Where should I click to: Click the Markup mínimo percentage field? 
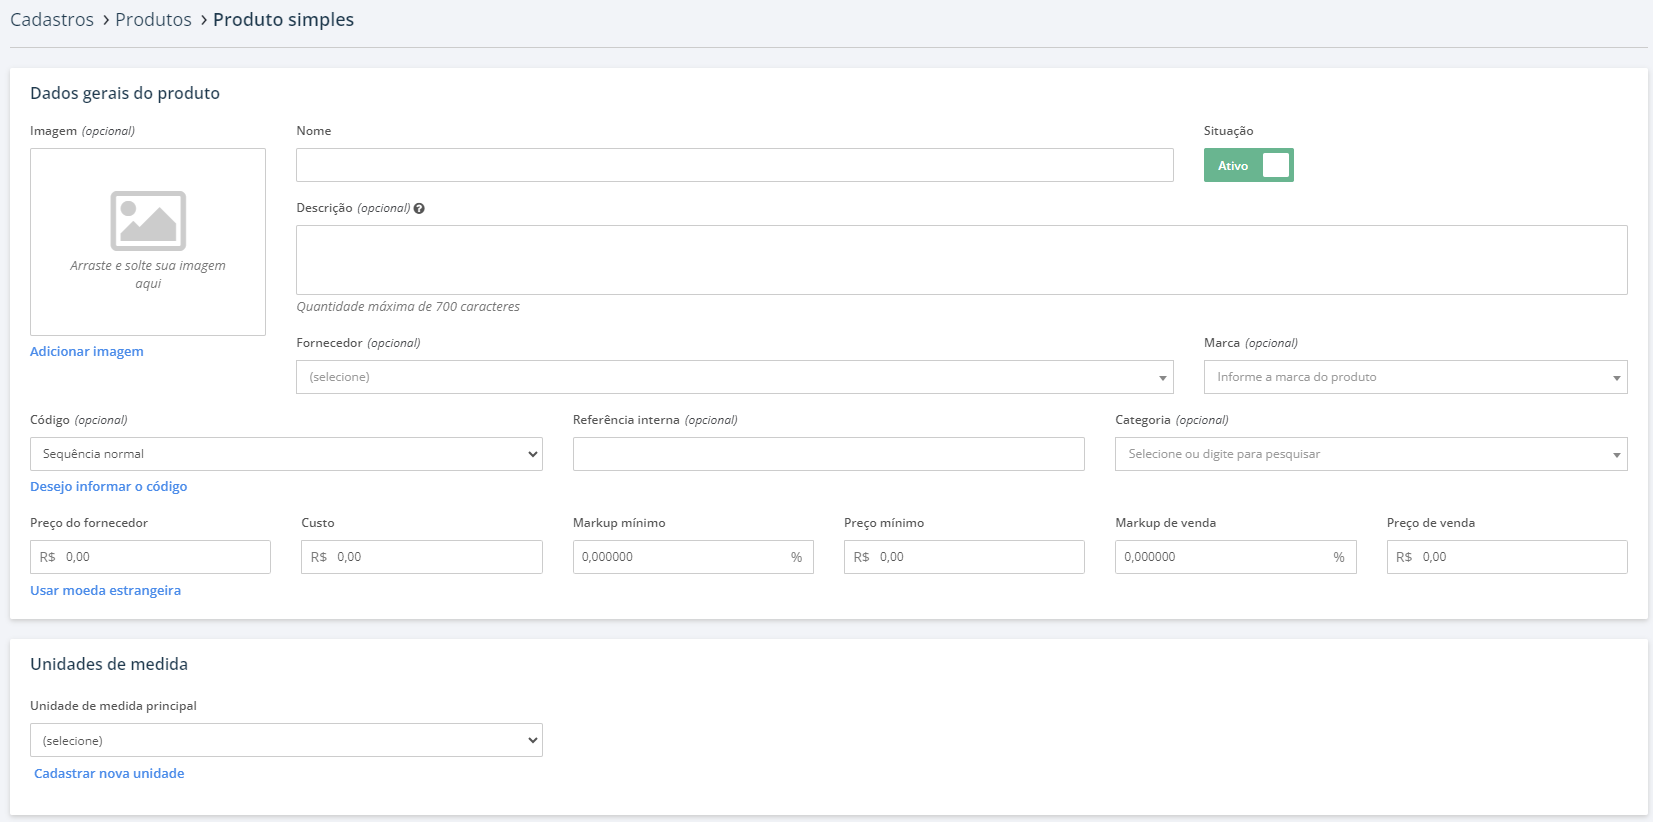[x=693, y=557]
